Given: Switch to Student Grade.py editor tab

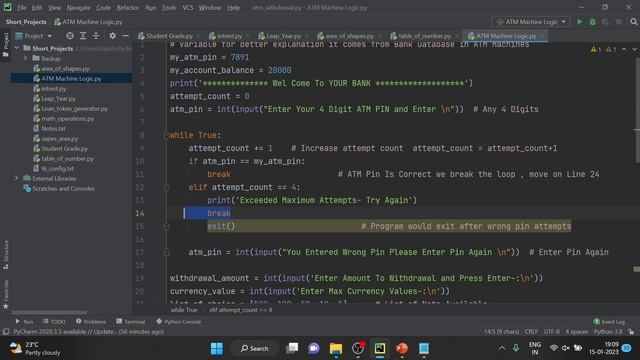Looking at the screenshot, I should (x=165, y=36).
